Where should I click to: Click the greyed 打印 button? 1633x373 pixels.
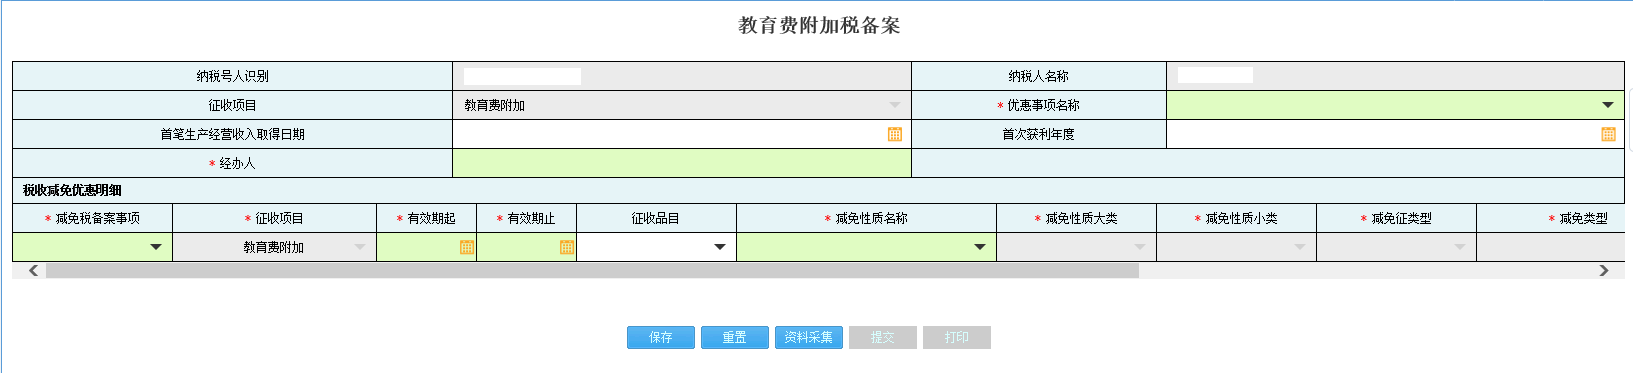(957, 337)
